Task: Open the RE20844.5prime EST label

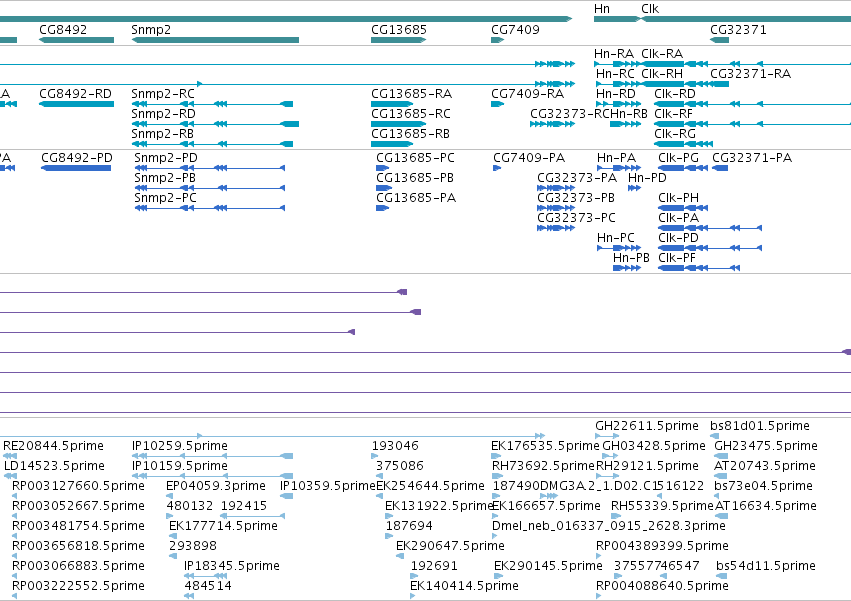Action: tap(53, 446)
